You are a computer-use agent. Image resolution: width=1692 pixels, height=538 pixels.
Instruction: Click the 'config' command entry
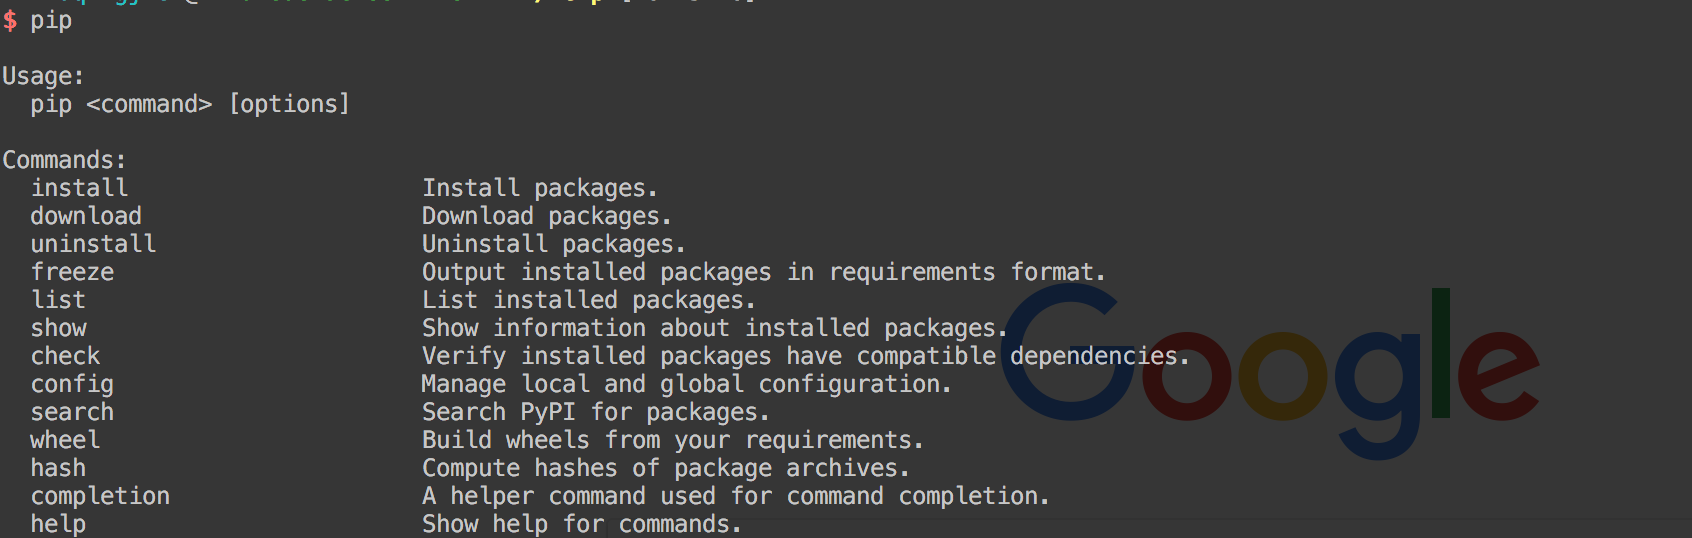point(72,385)
